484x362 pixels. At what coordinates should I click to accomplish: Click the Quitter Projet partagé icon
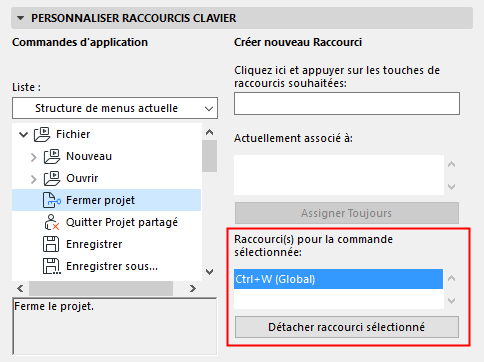pos(52,222)
